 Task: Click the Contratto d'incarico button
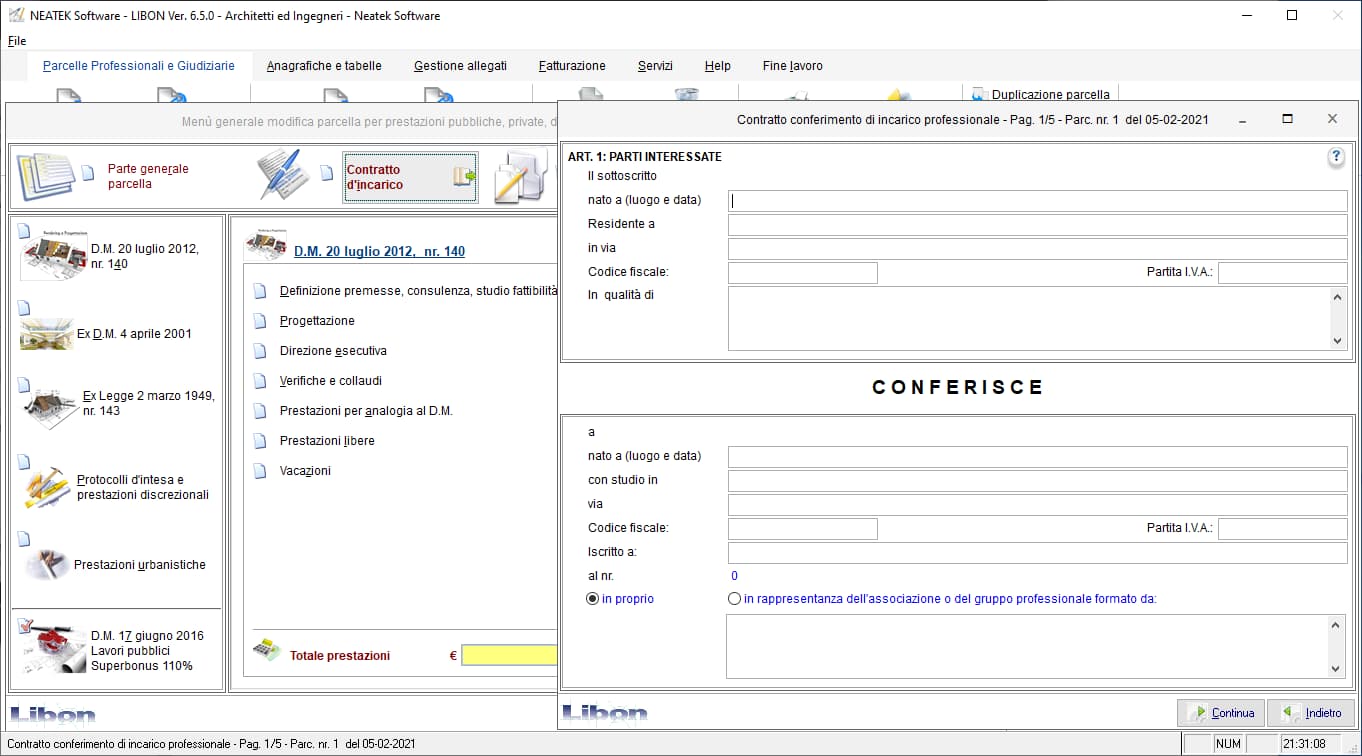coord(410,177)
